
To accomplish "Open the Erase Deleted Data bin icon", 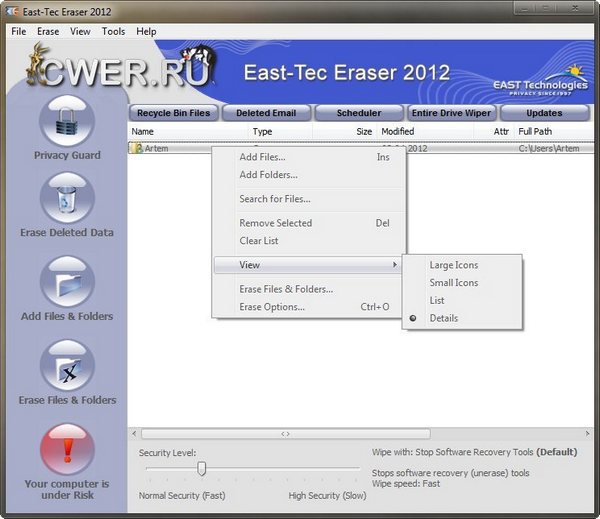I will tap(67, 198).
